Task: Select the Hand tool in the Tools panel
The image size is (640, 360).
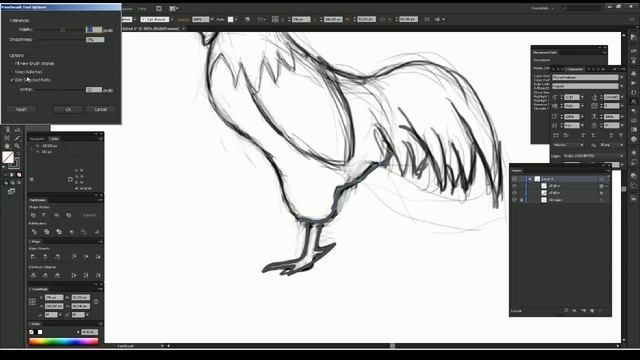Action: pyautogui.click(x=7, y=146)
